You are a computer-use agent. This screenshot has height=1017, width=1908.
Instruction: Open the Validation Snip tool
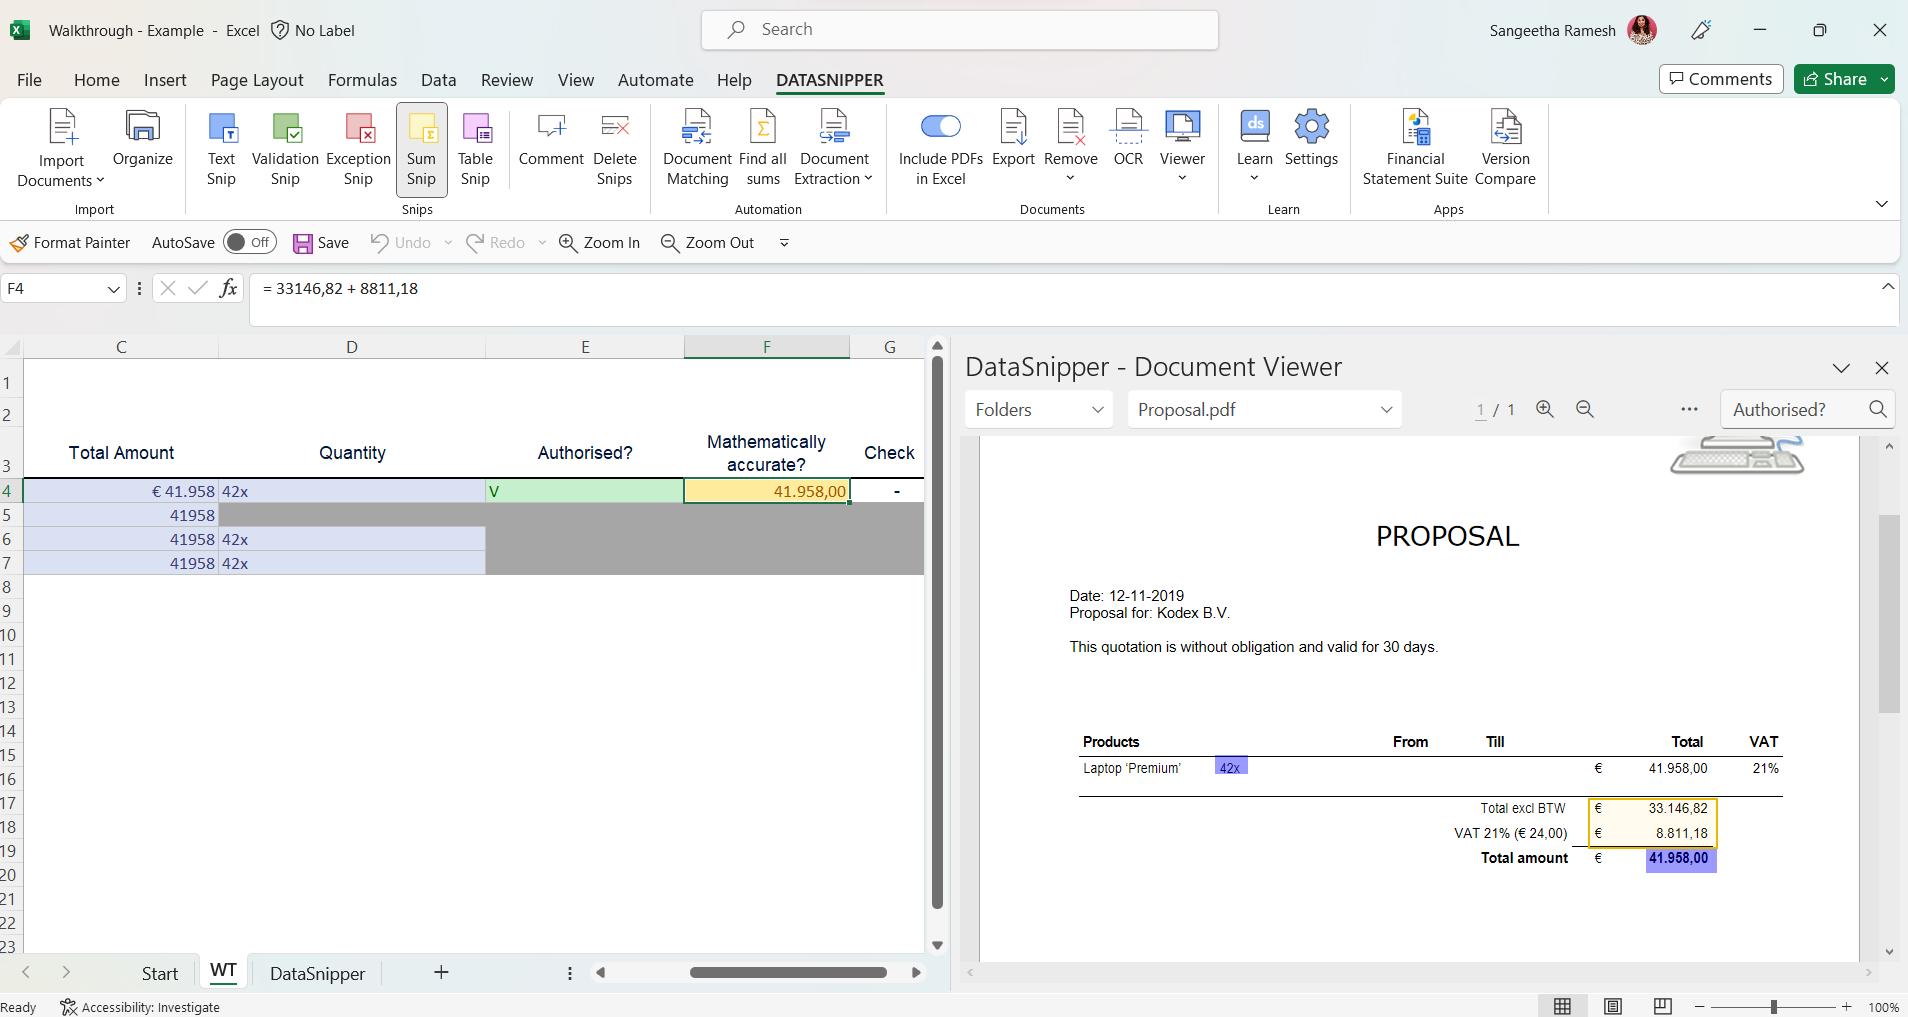click(x=286, y=147)
